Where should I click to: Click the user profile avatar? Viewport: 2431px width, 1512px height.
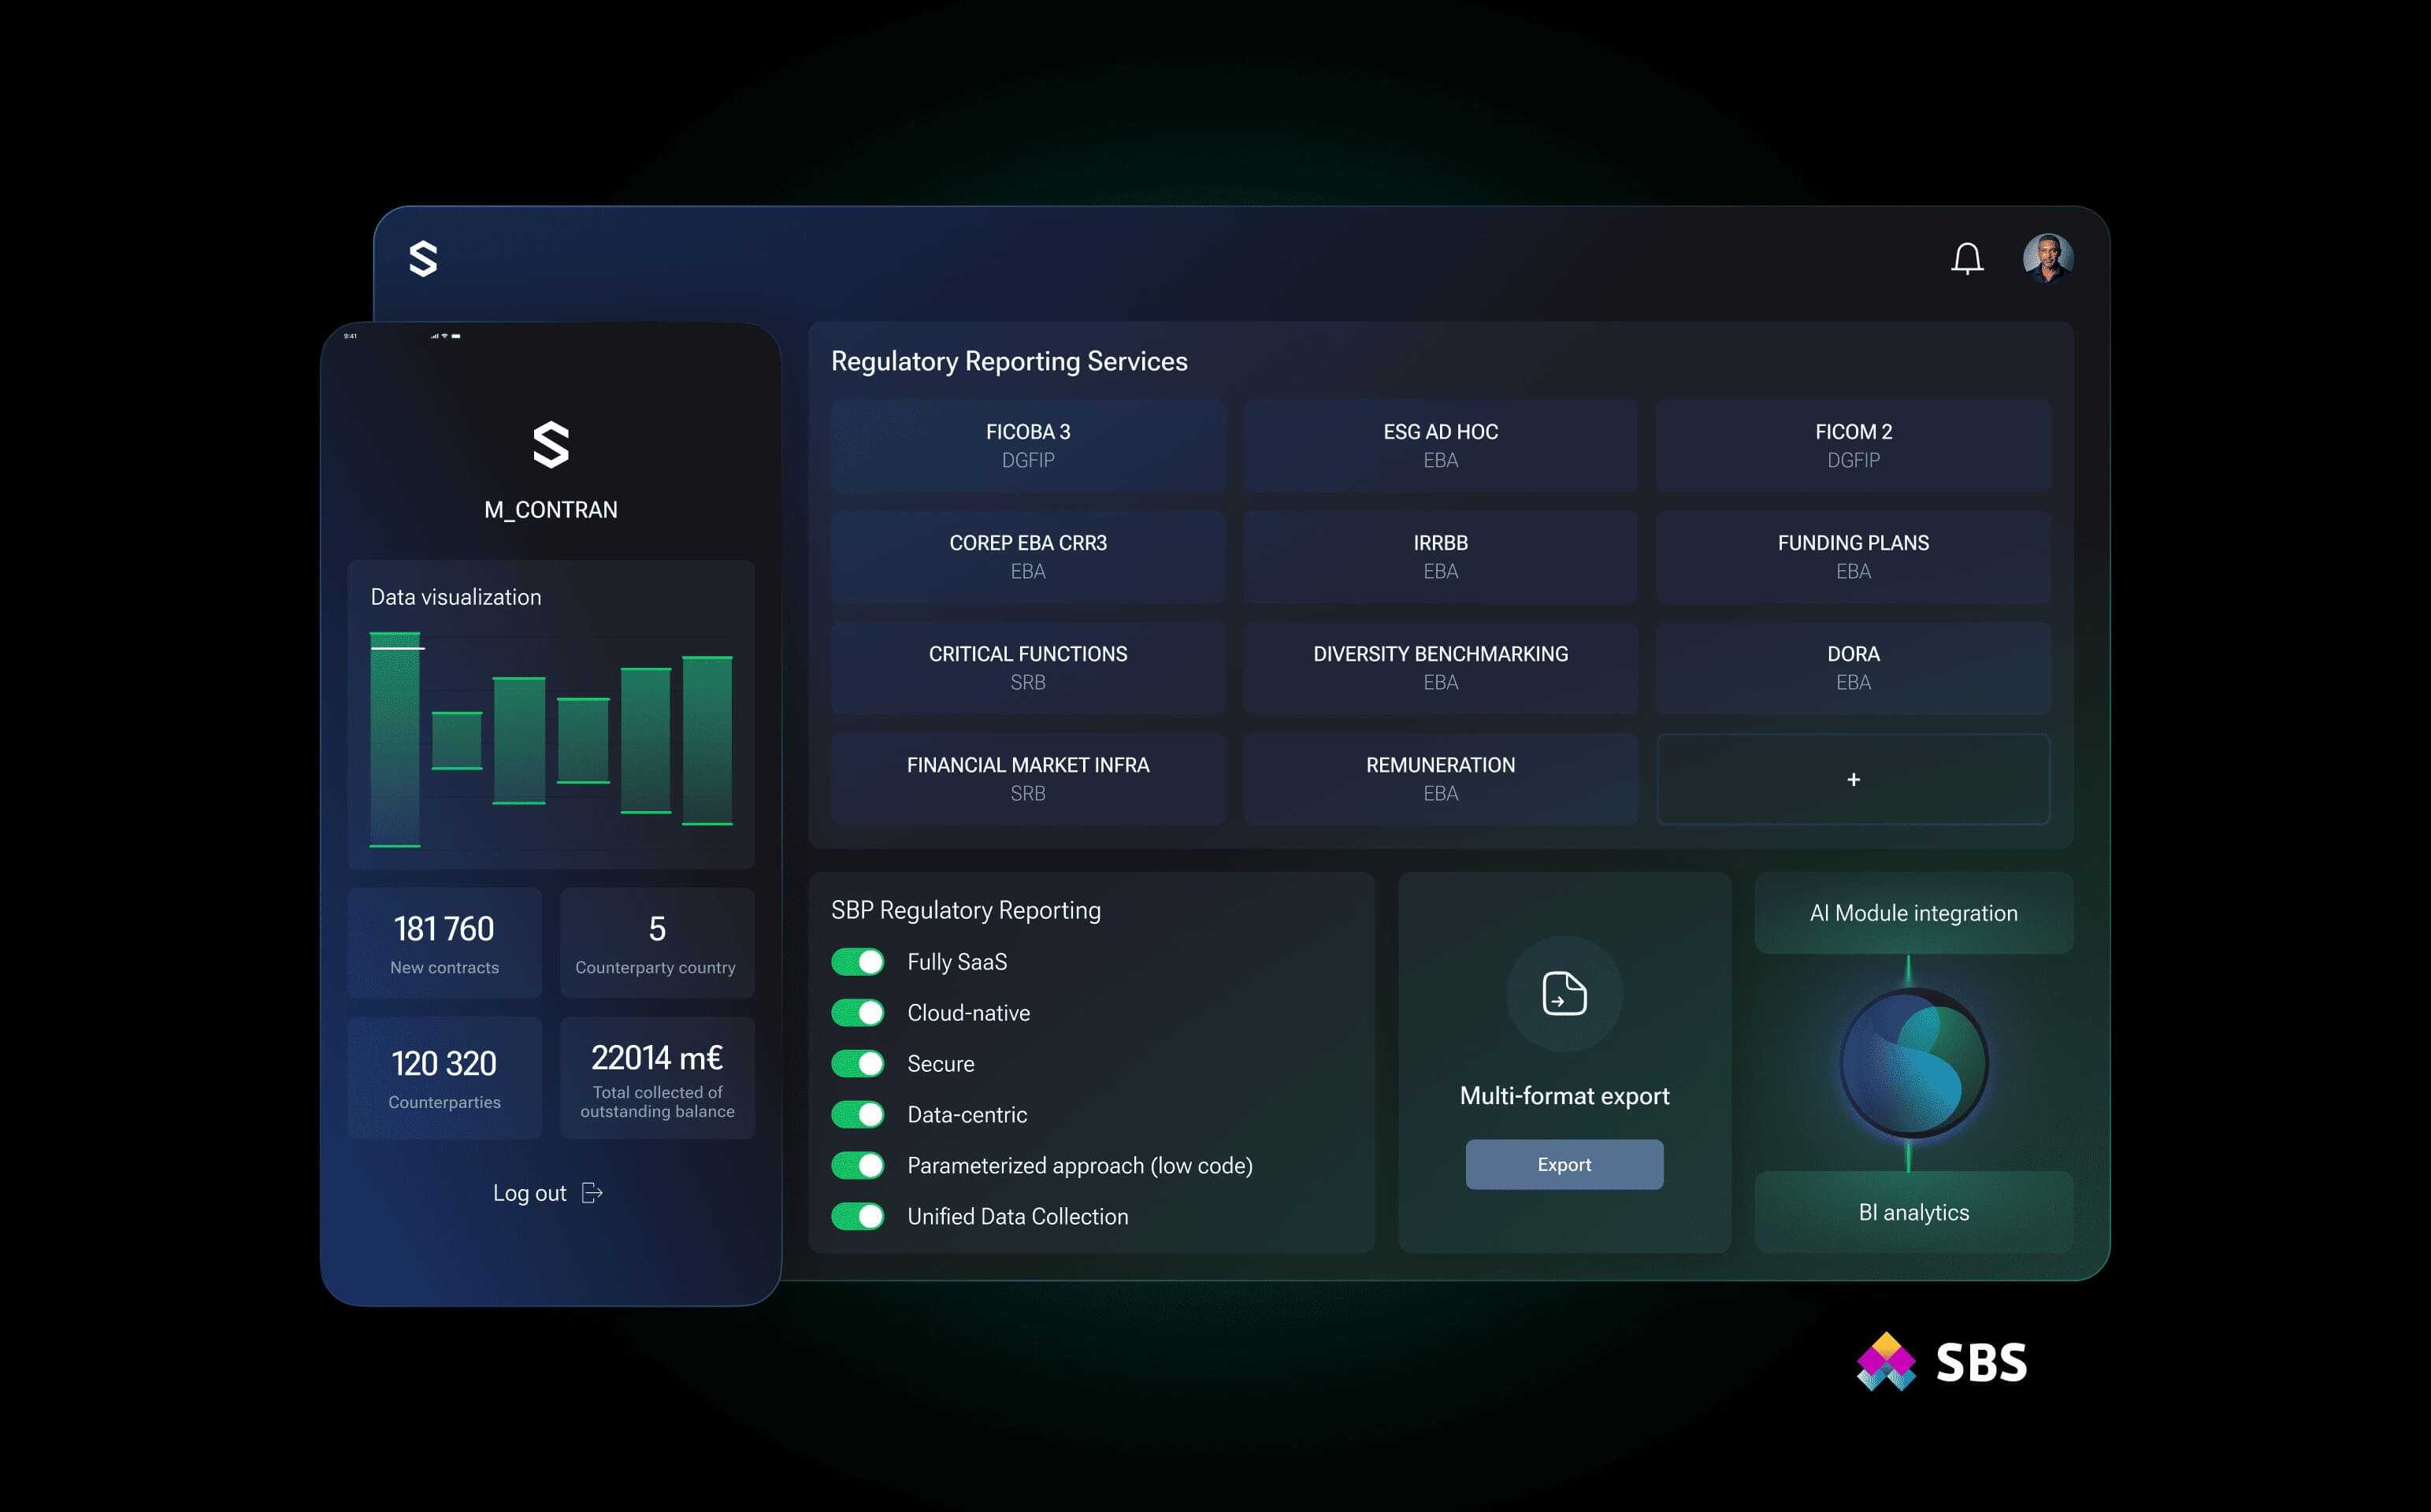click(x=2047, y=258)
